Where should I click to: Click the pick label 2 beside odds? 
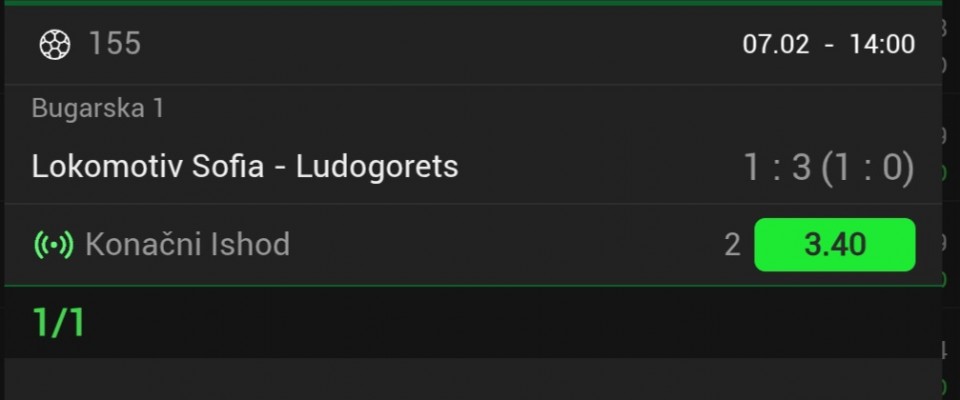click(x=732, y=245)
